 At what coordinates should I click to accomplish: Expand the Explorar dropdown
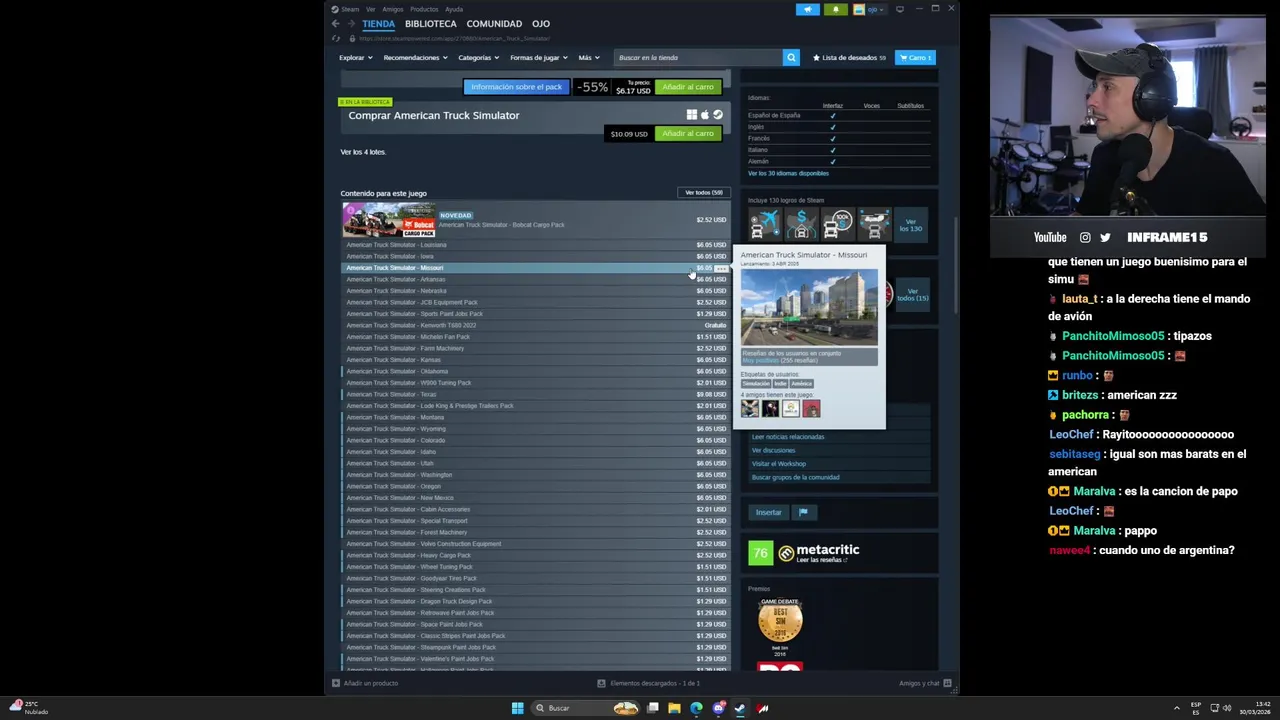pyautogui.click(x=355, y=58)
